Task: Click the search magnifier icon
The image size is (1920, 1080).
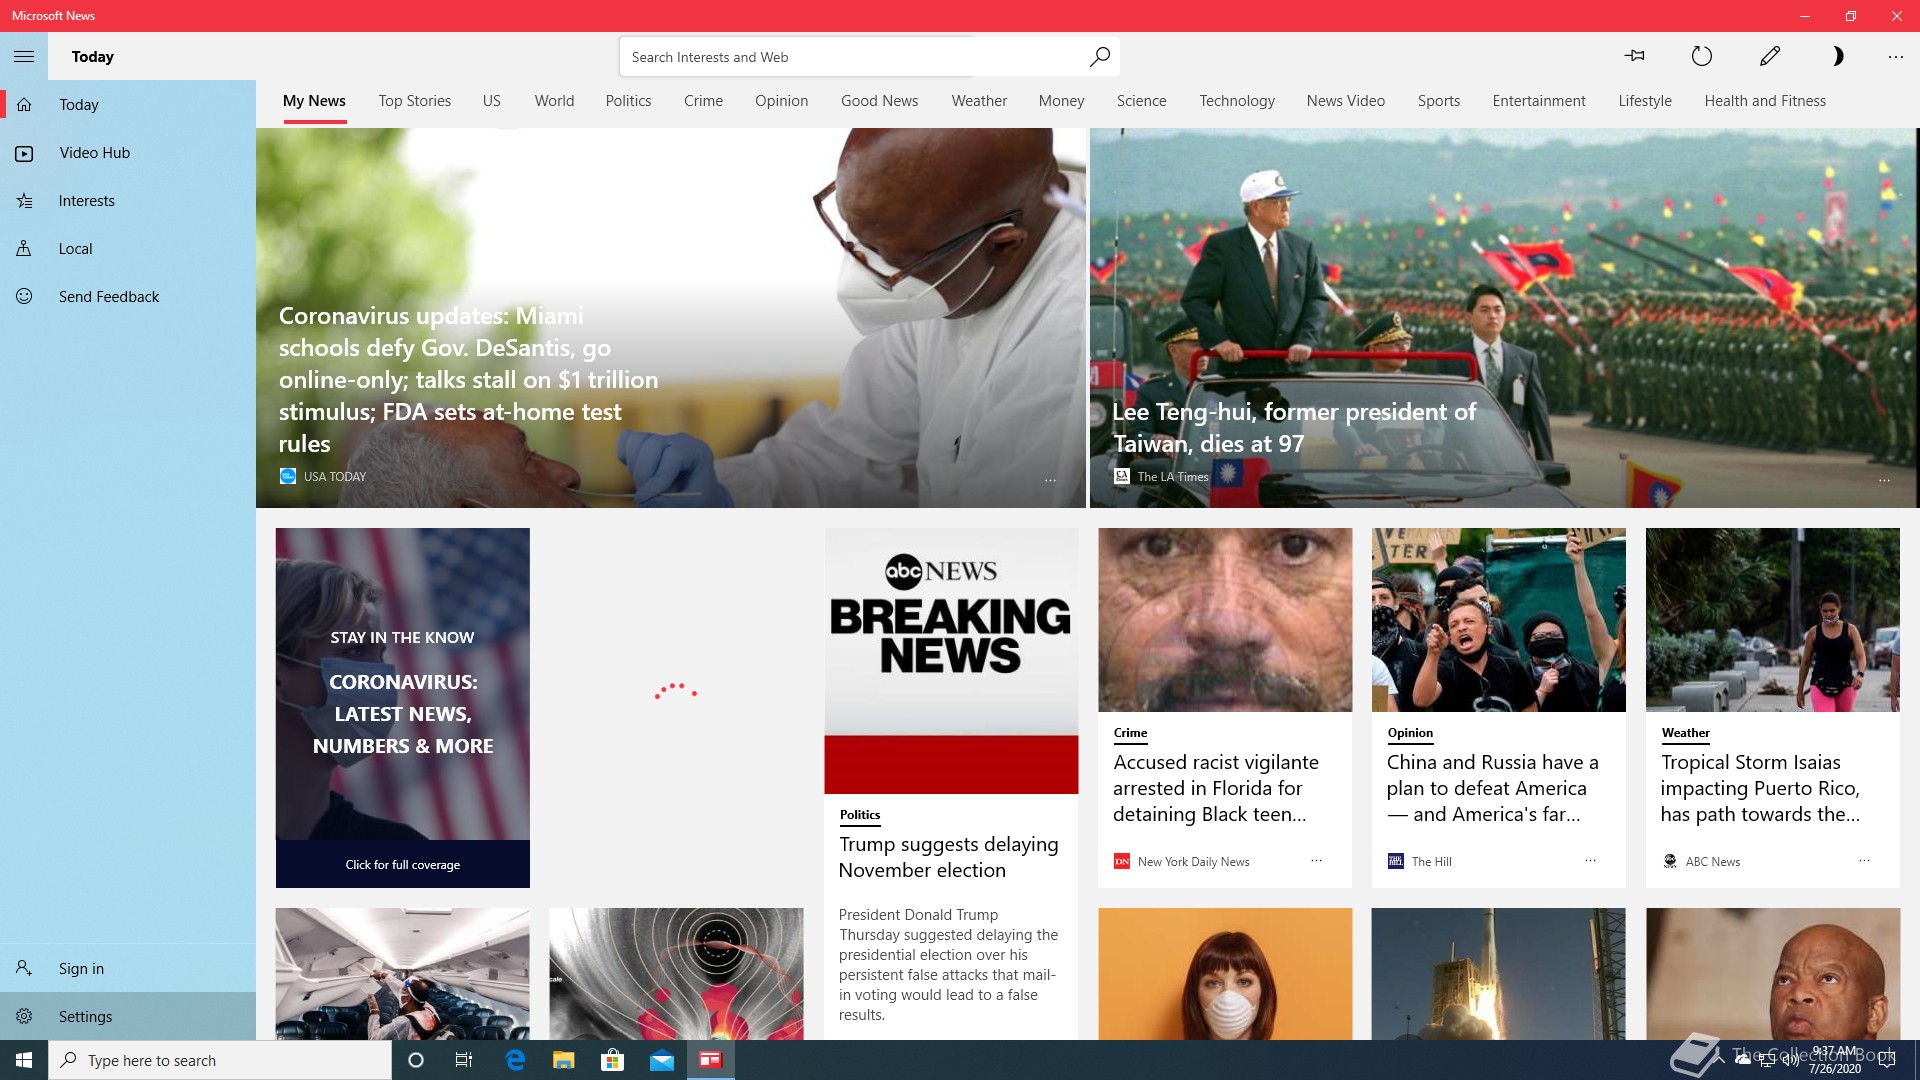Action: (1099, 56)
